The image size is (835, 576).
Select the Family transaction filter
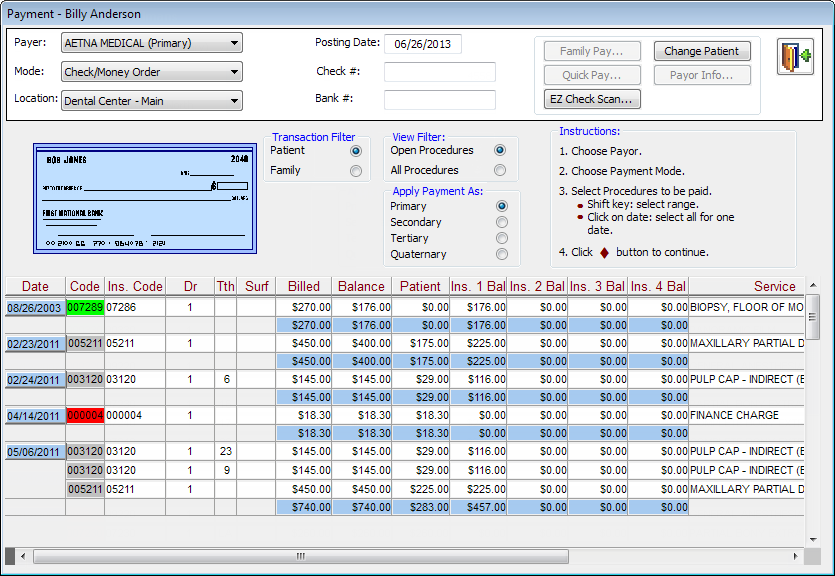click(x=356, y=171)
